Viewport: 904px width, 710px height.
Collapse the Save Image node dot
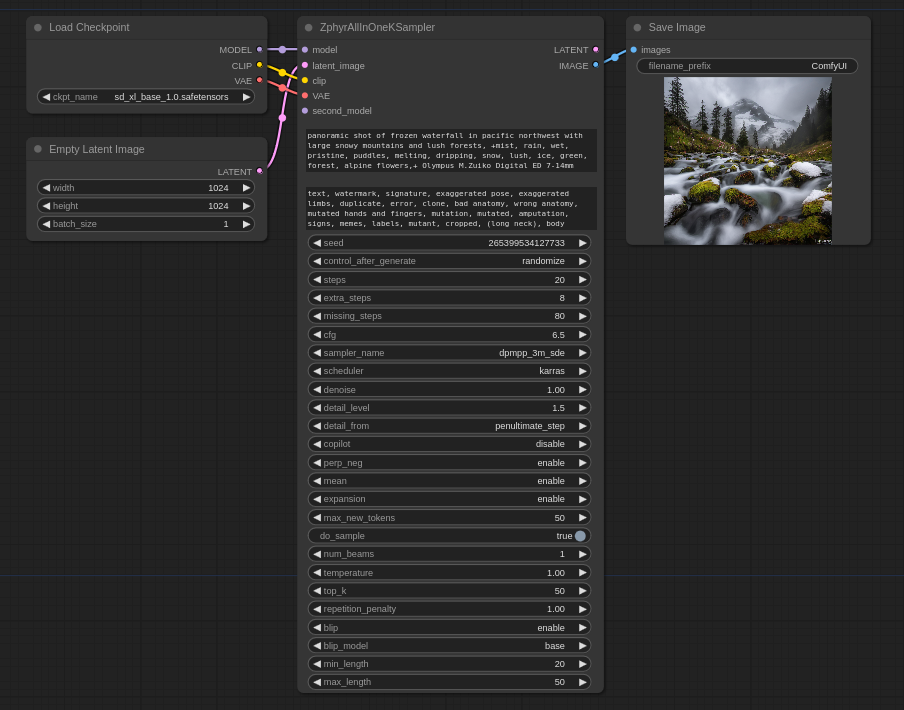click(x=637, y=28)
